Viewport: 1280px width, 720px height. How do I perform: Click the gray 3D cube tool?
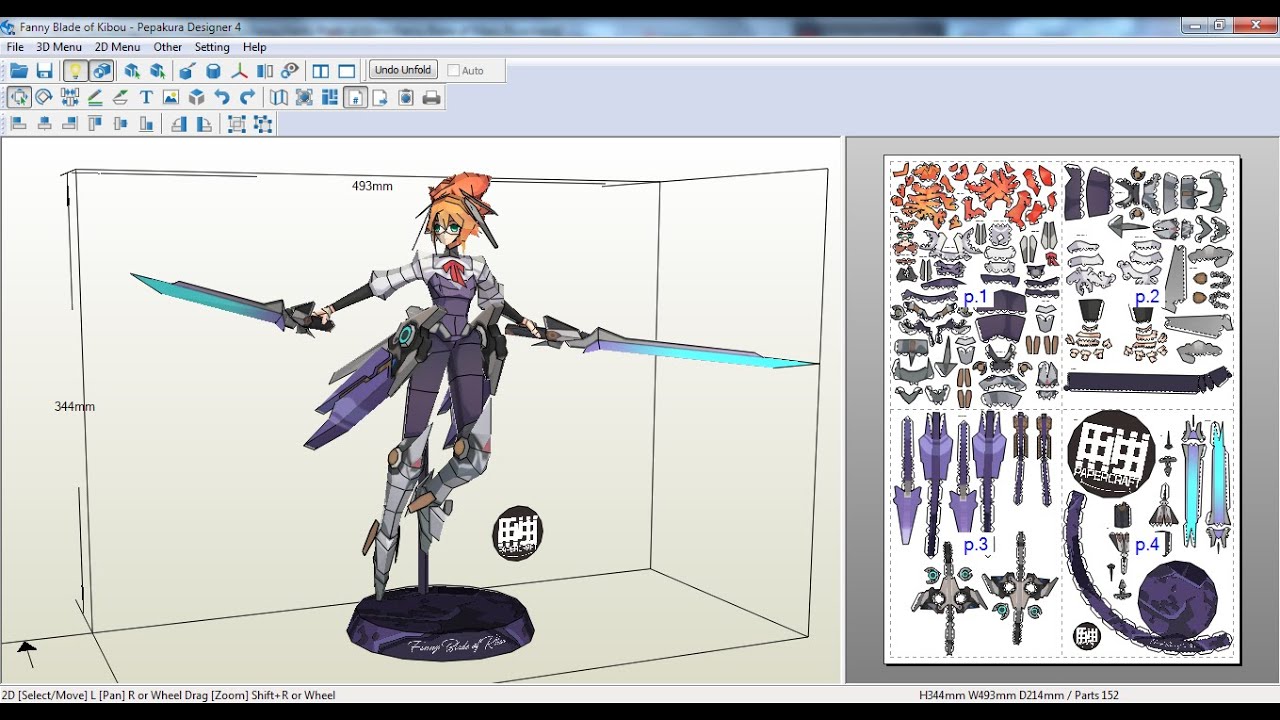(197, 97)
